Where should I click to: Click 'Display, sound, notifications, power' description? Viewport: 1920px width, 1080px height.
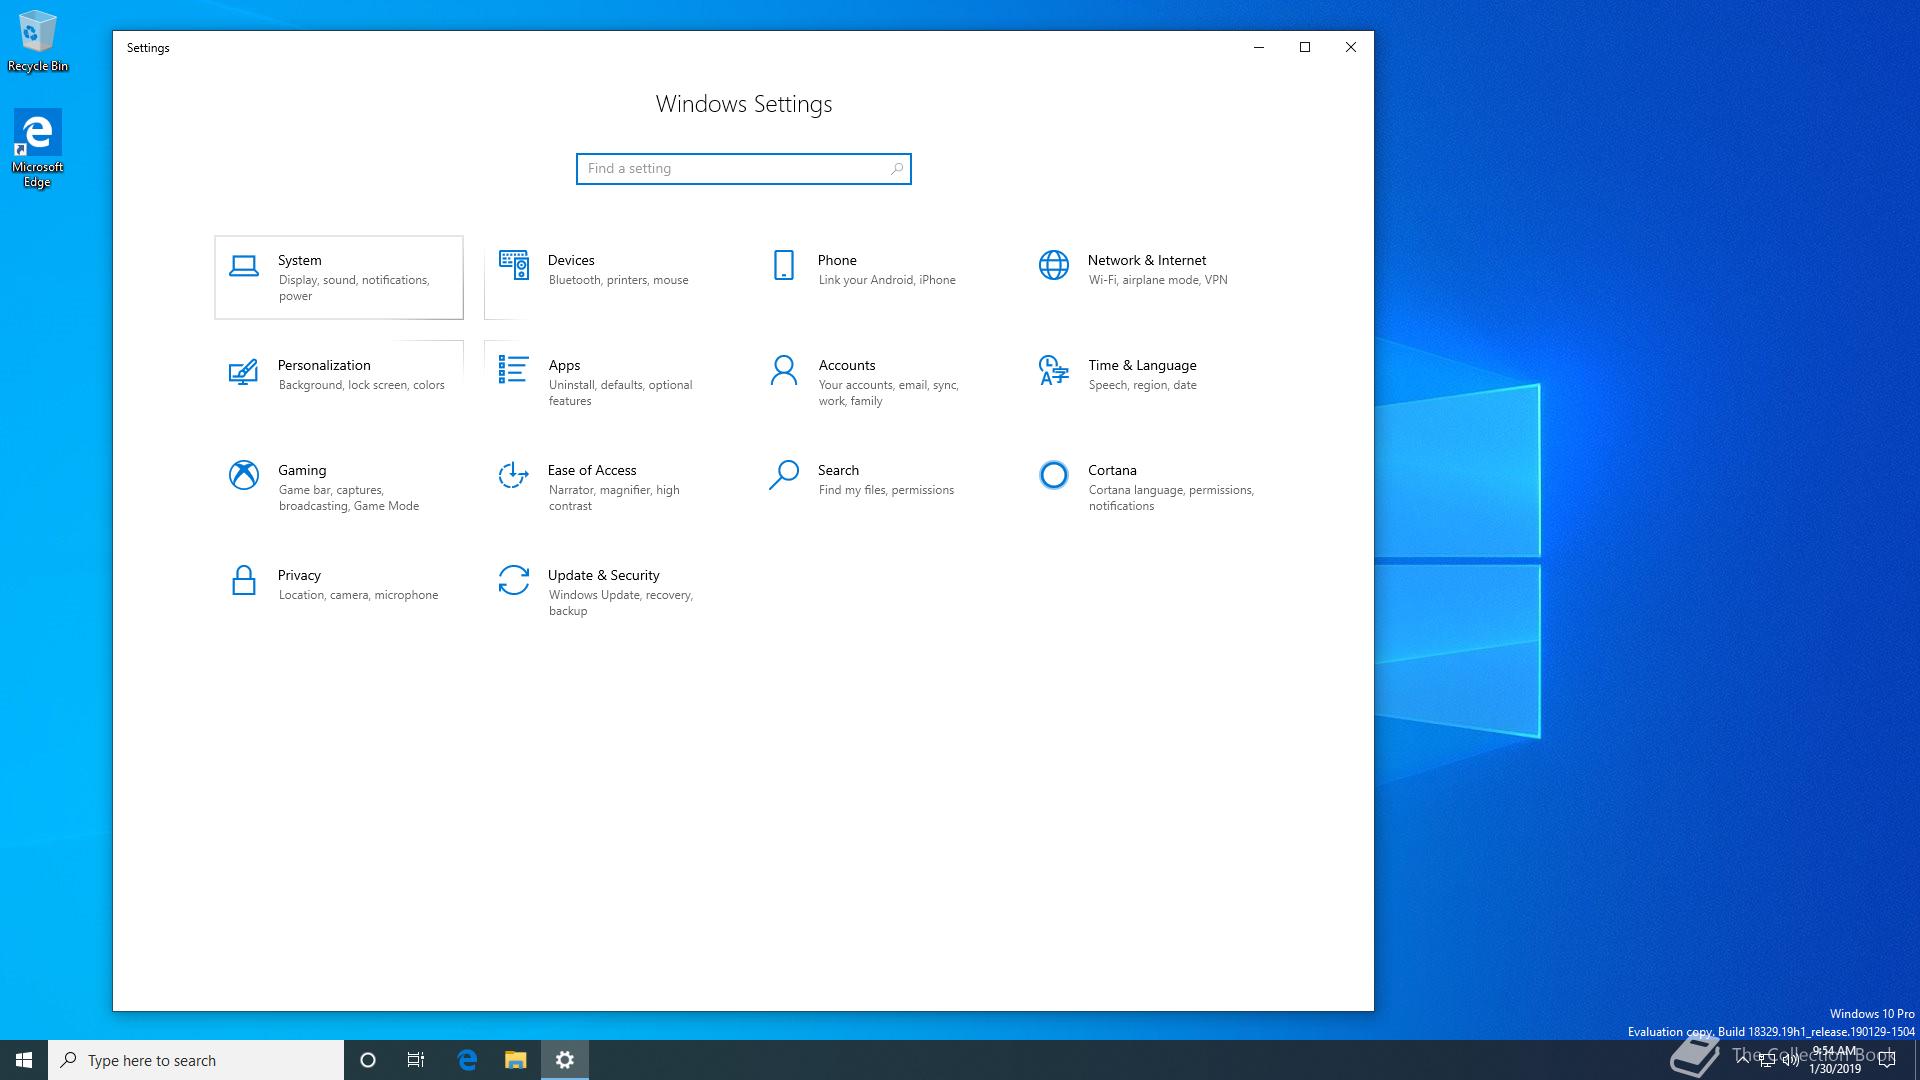point(354,288)
